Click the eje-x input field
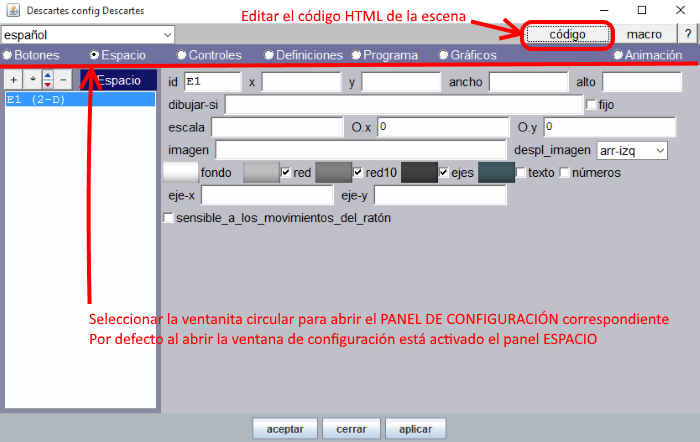This screenshot has height=442, width=700. click(x=267, y=195)
